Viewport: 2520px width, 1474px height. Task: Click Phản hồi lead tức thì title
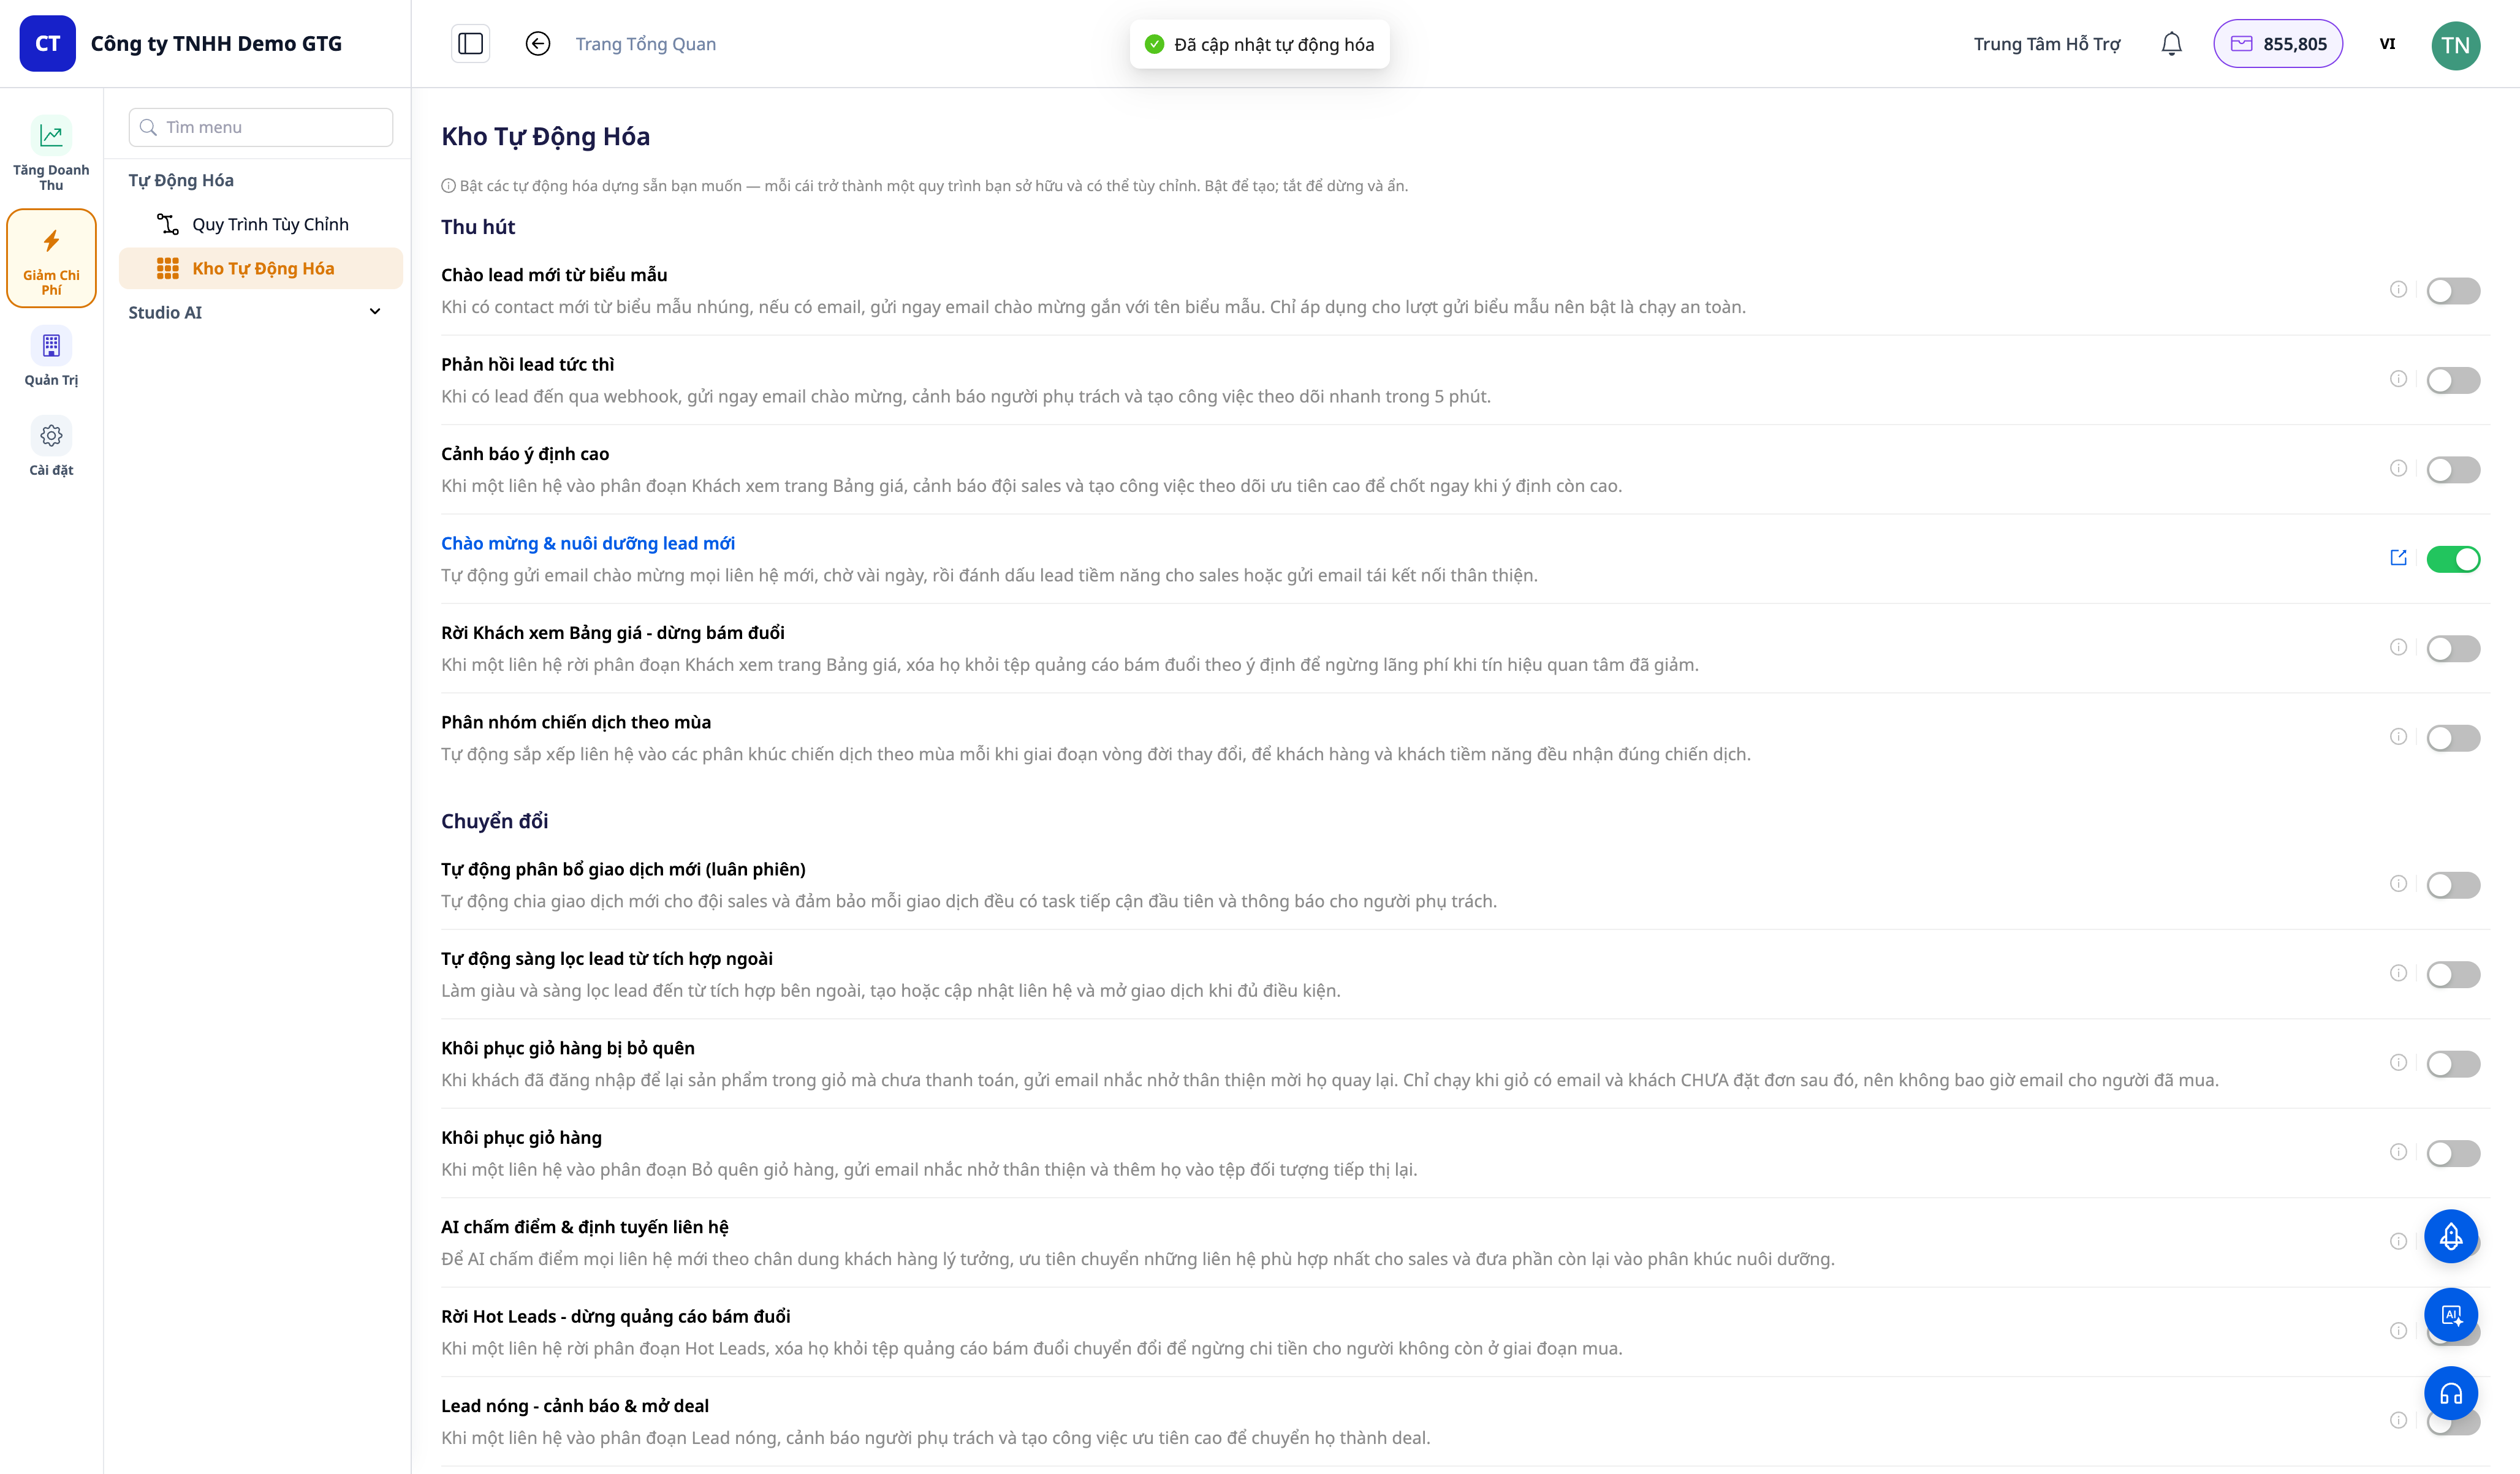(527, 364)
